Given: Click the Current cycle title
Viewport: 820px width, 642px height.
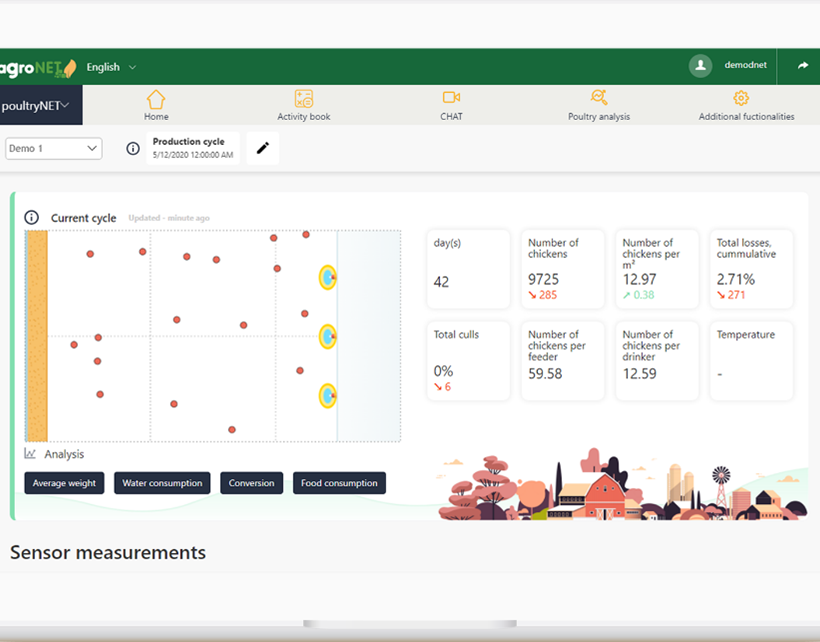Looking at the screenshot, I should pos(83,218).
